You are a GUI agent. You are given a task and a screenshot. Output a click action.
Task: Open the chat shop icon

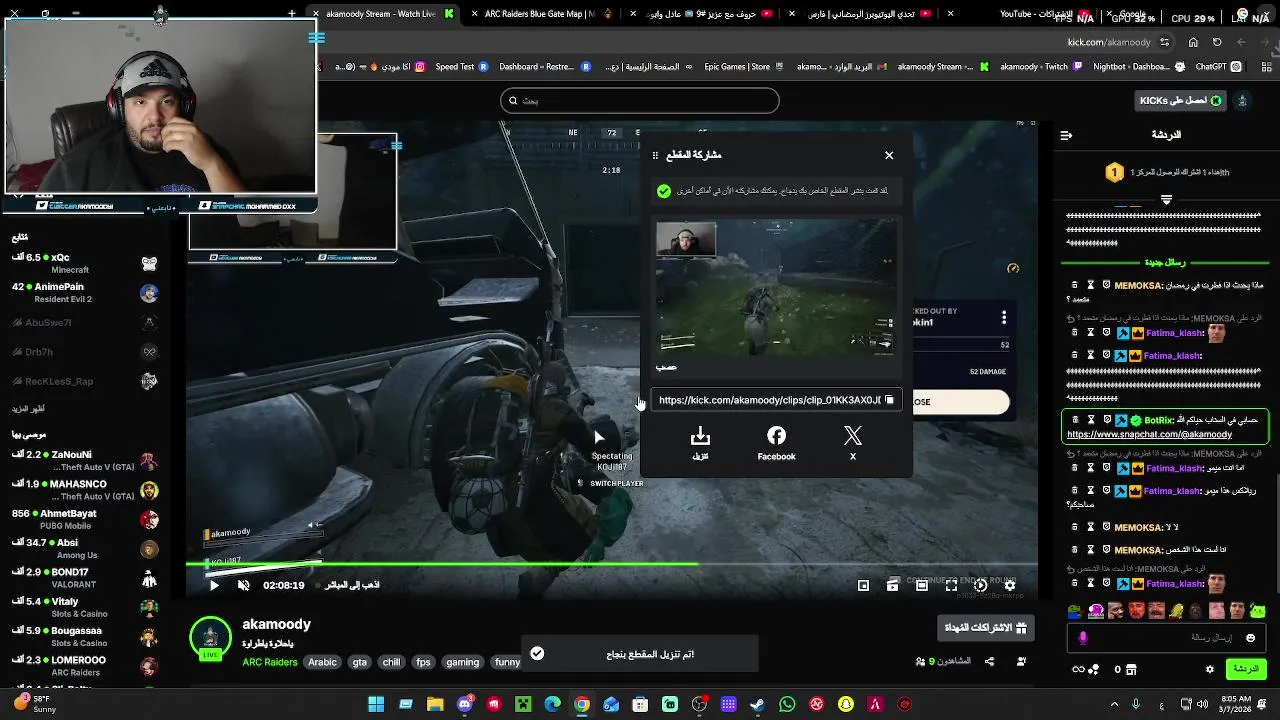(1131, 669)
